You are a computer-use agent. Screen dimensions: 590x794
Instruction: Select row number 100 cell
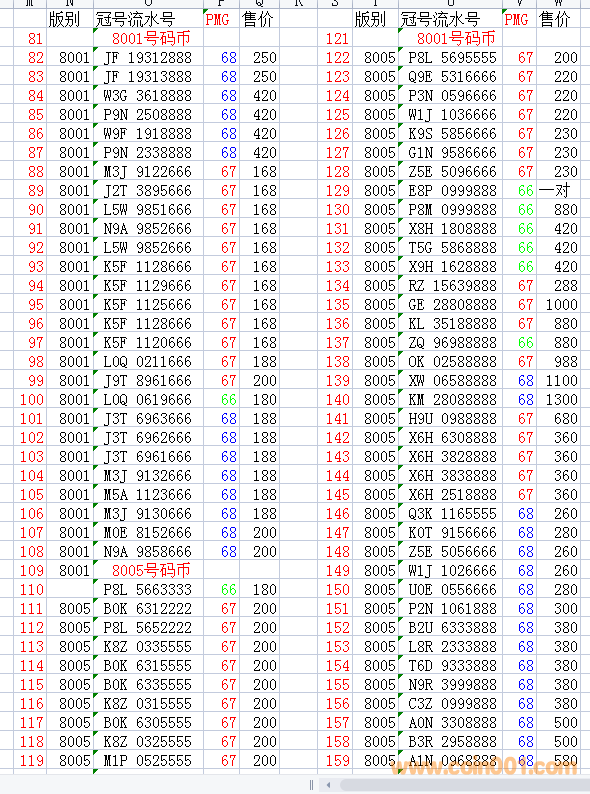pyautogui.click(x=30, y=400)
